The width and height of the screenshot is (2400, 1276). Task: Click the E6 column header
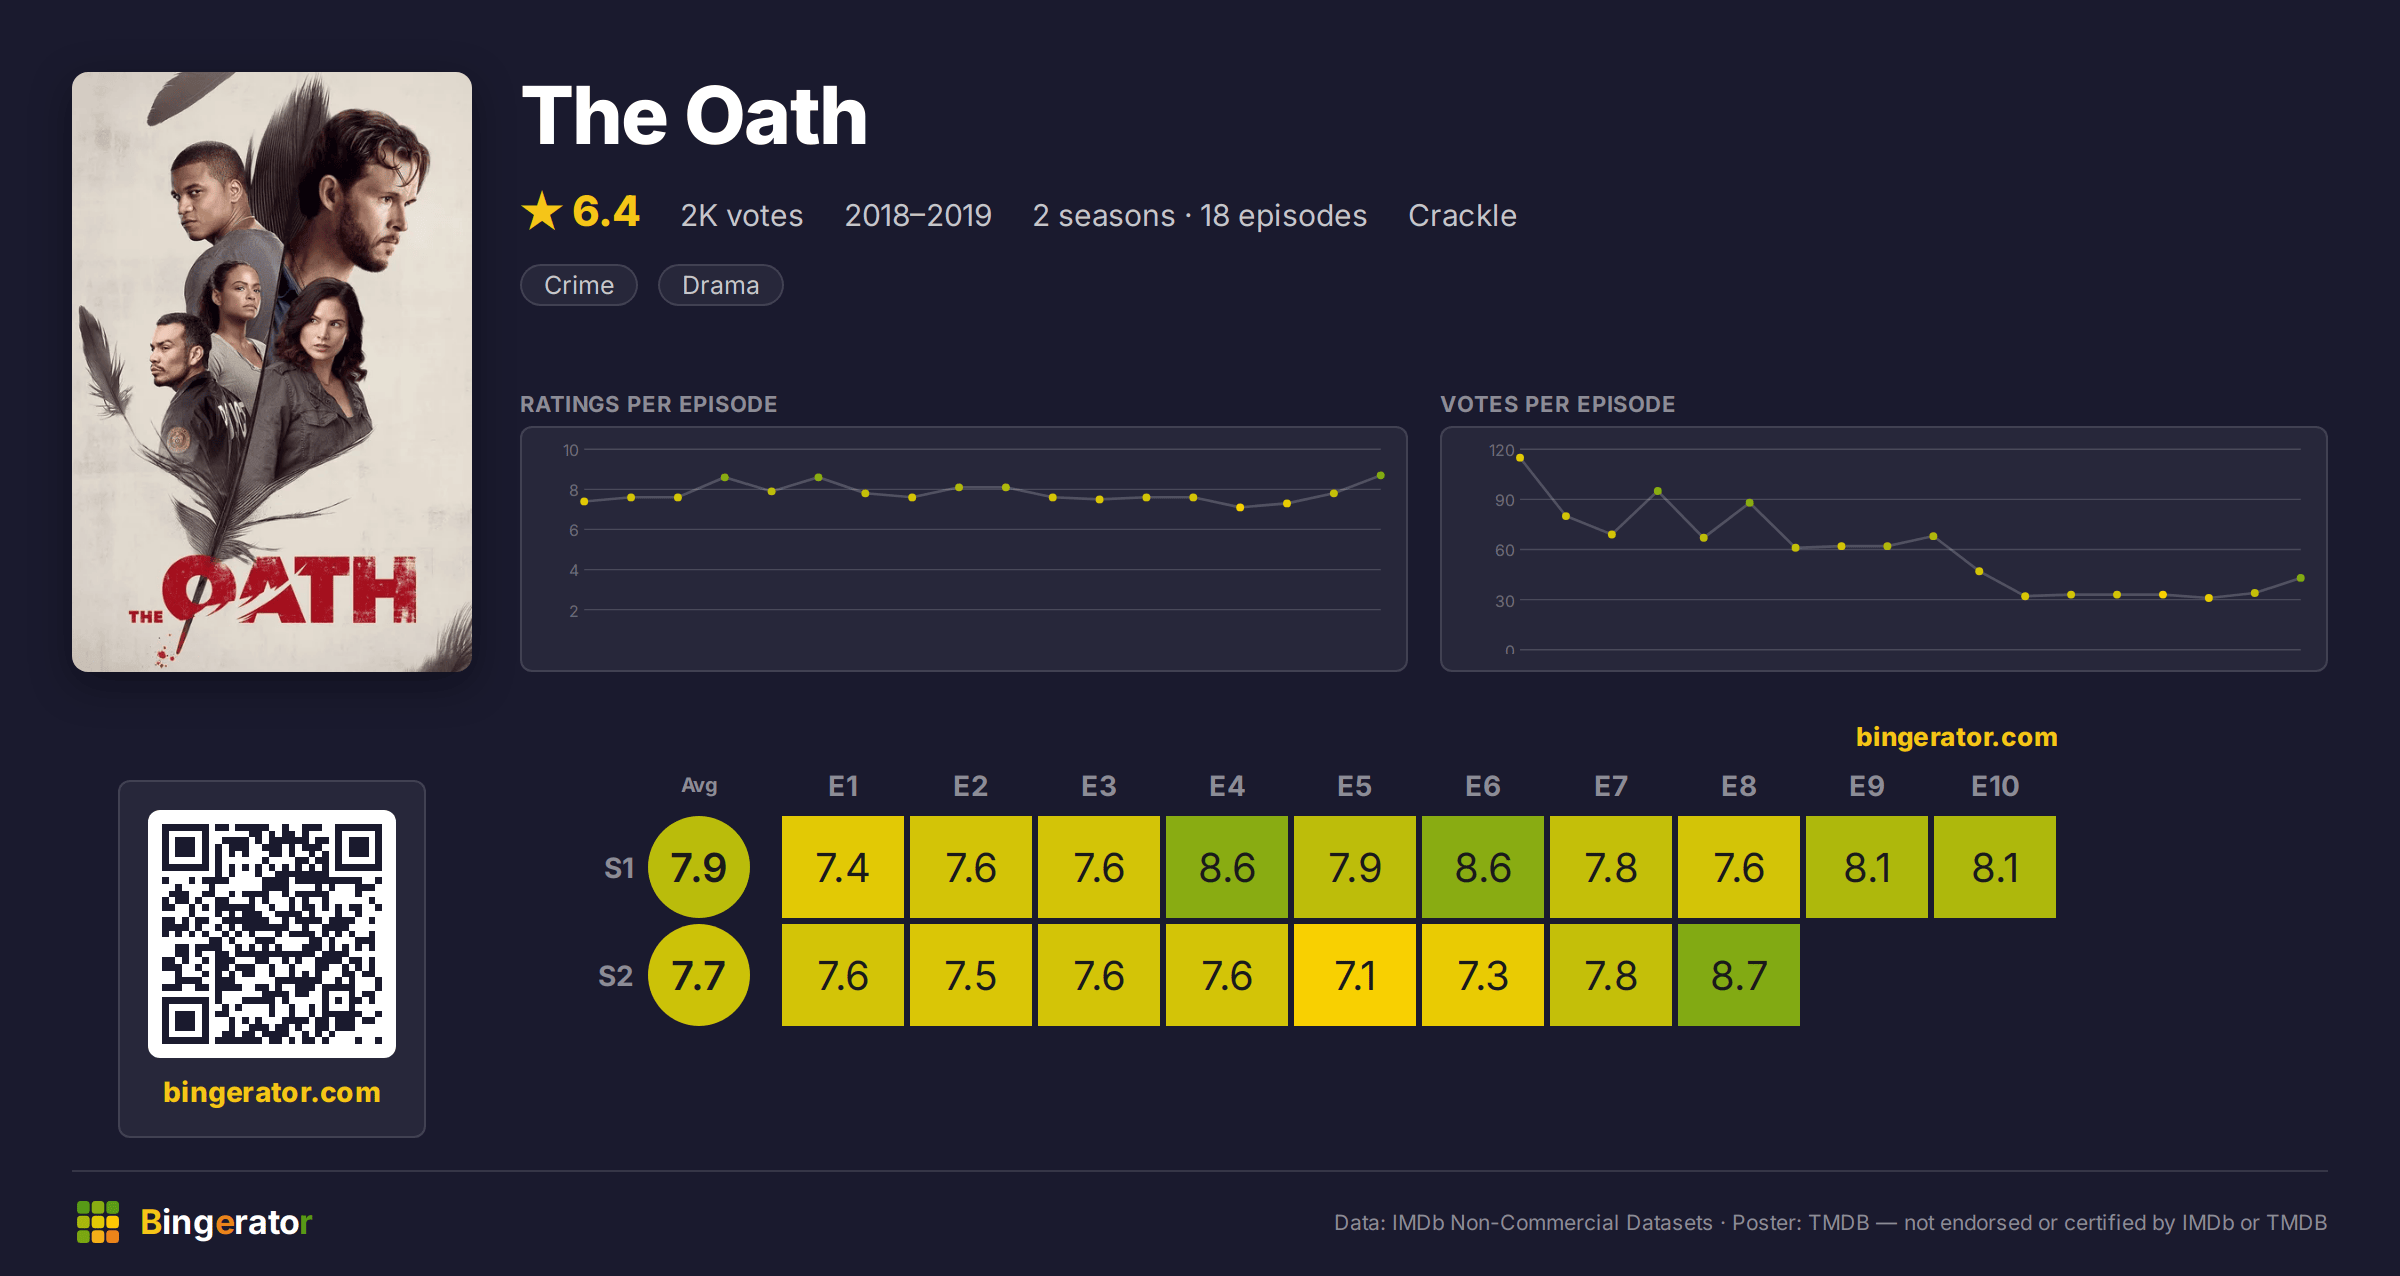(1483, 786)
